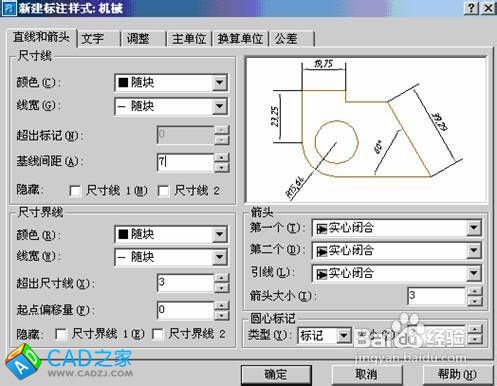Increase the 基线间距 value with up arrow
The height and width of the screenshot is (386, 497).
[x=222, y=157]
